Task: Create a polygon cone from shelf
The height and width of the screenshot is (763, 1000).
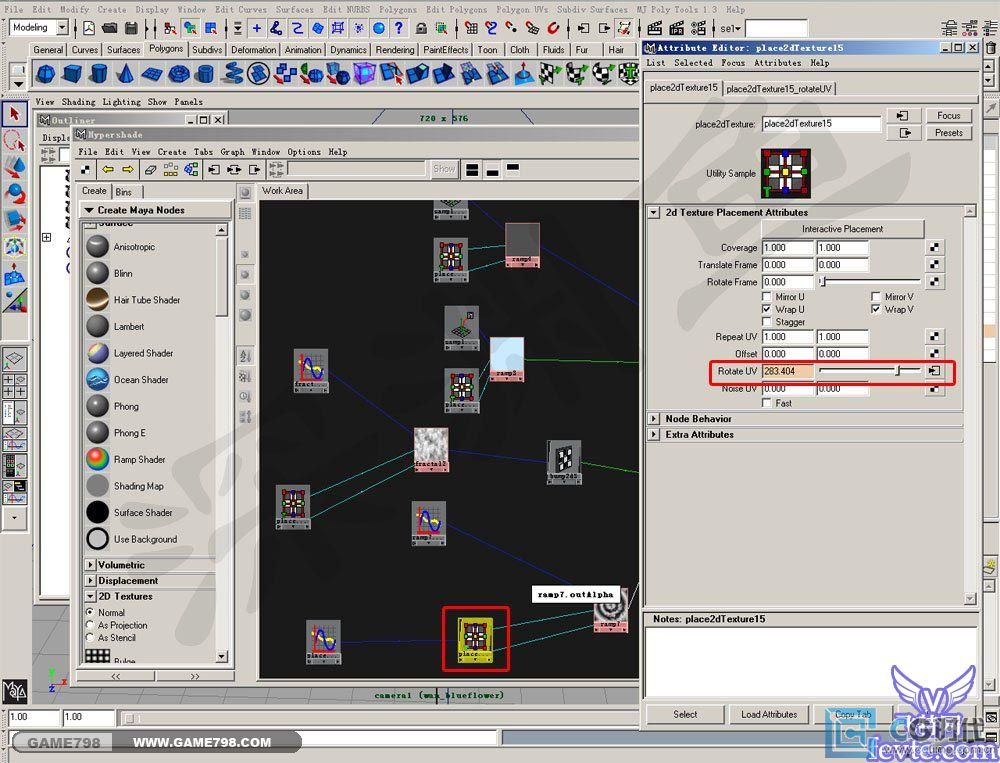Action: [x=125, y=74]
